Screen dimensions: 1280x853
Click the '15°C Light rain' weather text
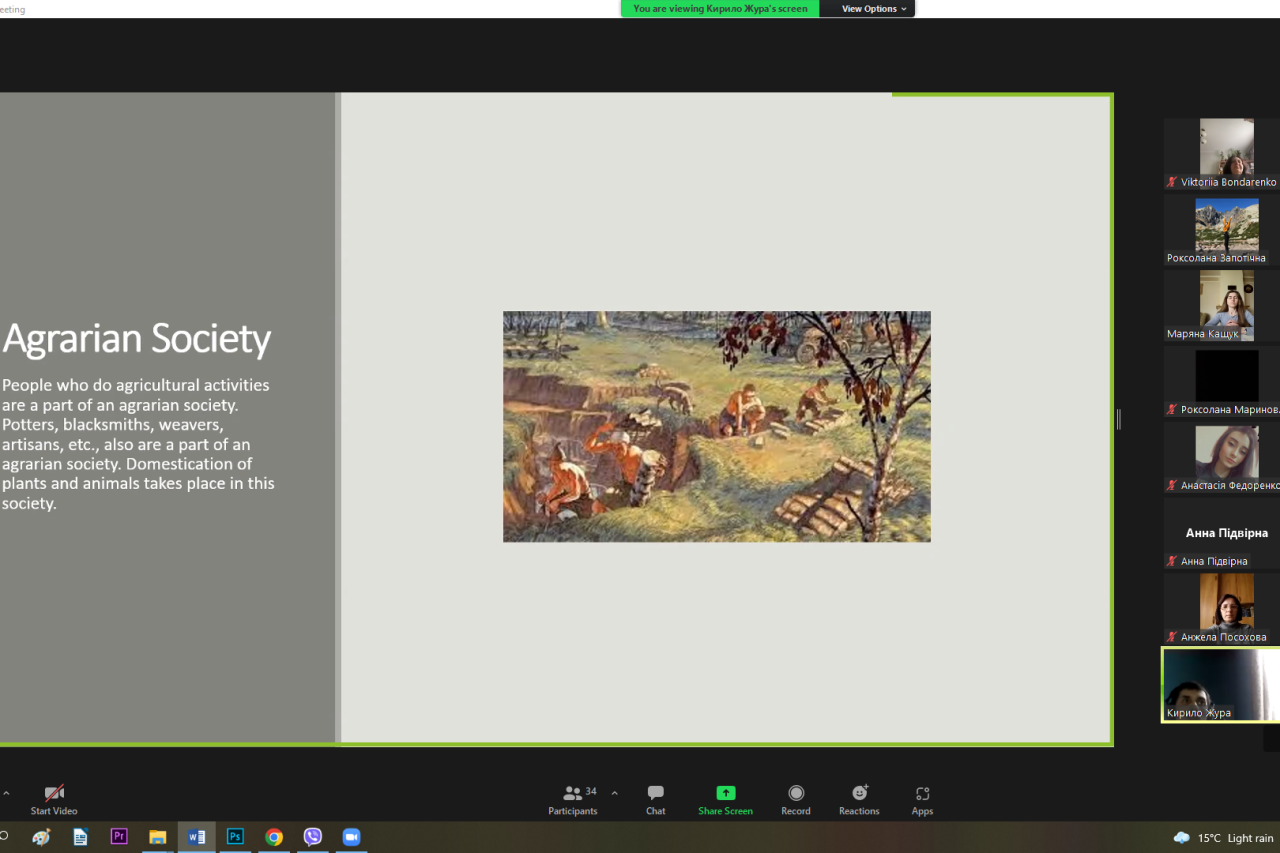point(1236,838)
